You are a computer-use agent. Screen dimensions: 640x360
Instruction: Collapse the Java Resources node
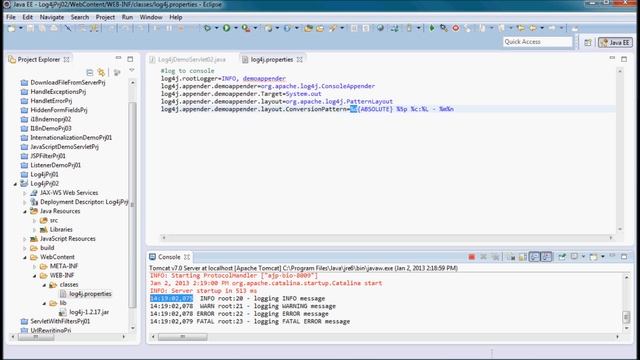pos(25,211)
